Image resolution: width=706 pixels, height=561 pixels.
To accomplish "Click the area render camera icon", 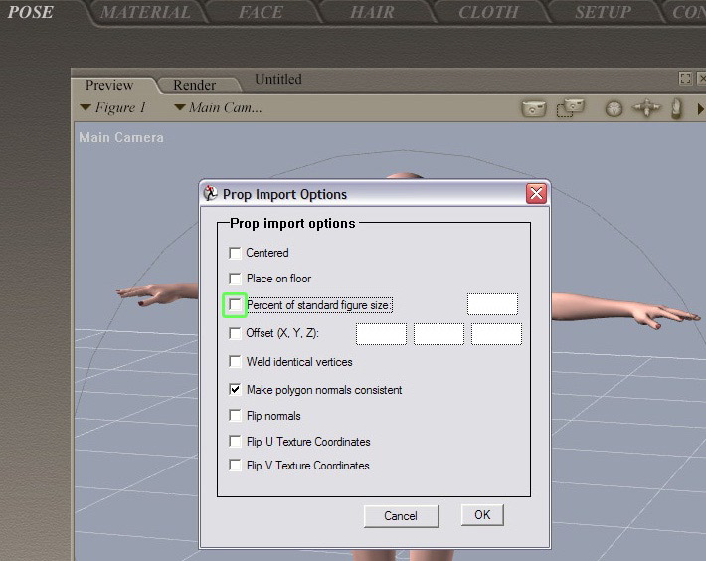I will point(570,108).
